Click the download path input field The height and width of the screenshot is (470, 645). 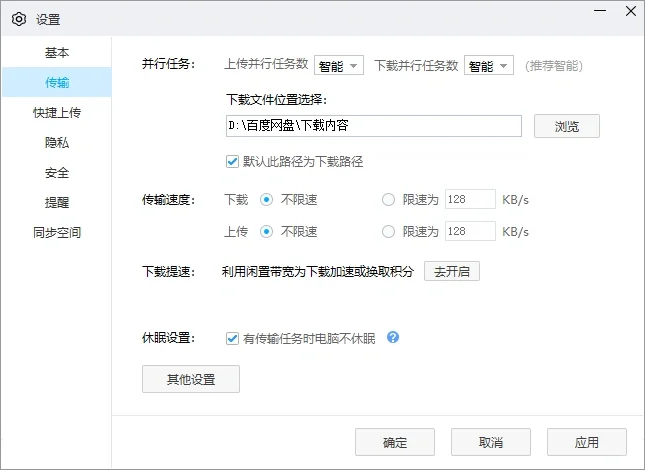tap(374, 126)
